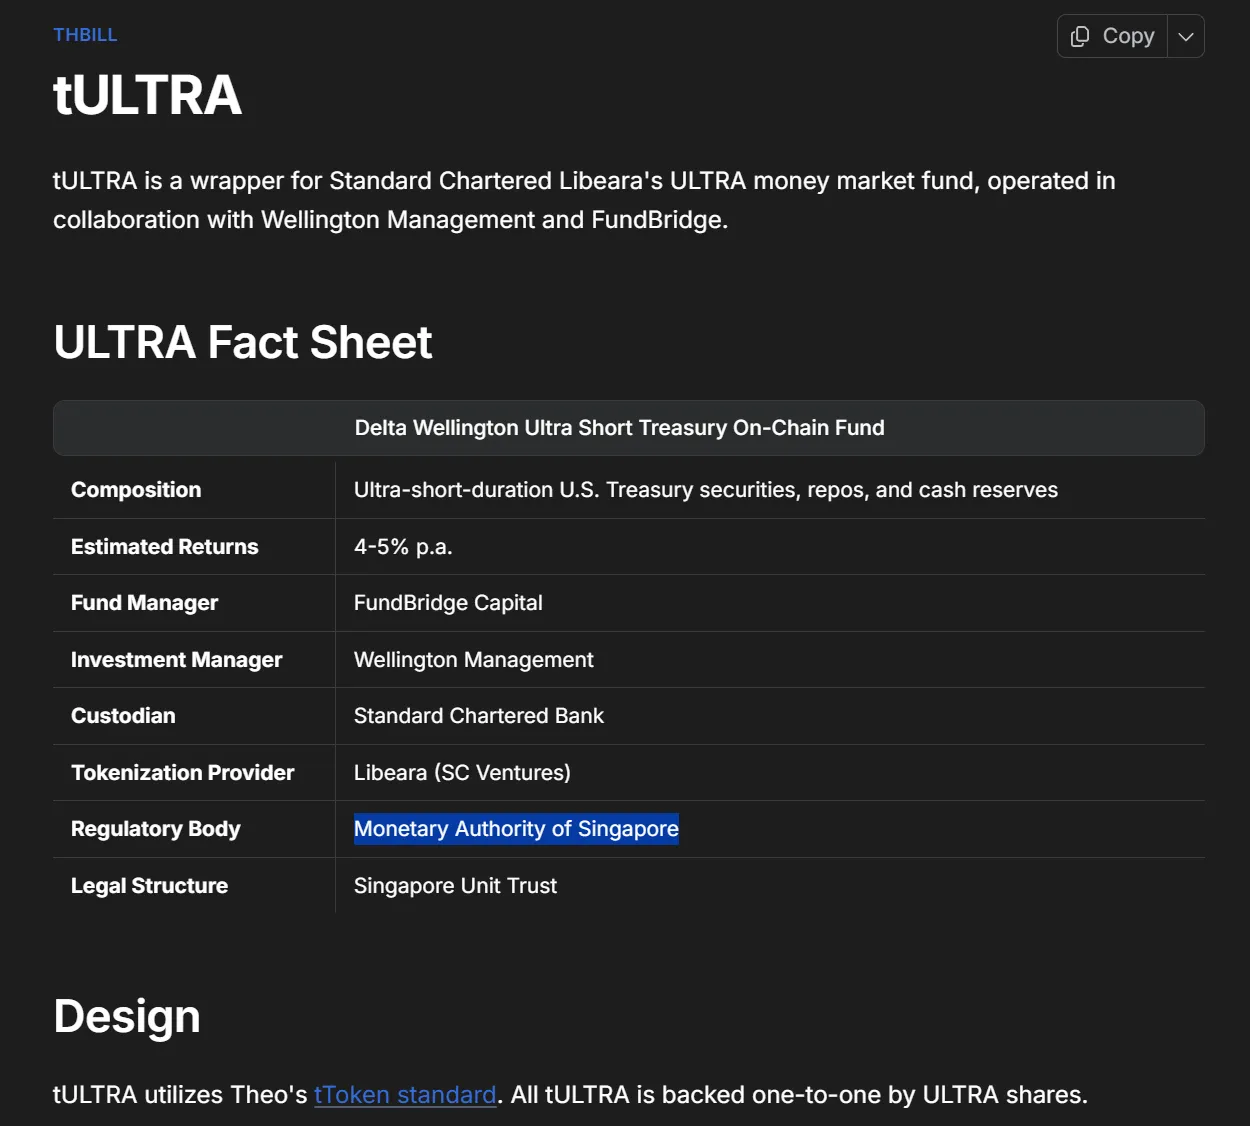The height and width of the screenshot is (1126, 1250).
Task: Select the highlighted Monetary Authority of Singapore text
Action: [516, 829]
